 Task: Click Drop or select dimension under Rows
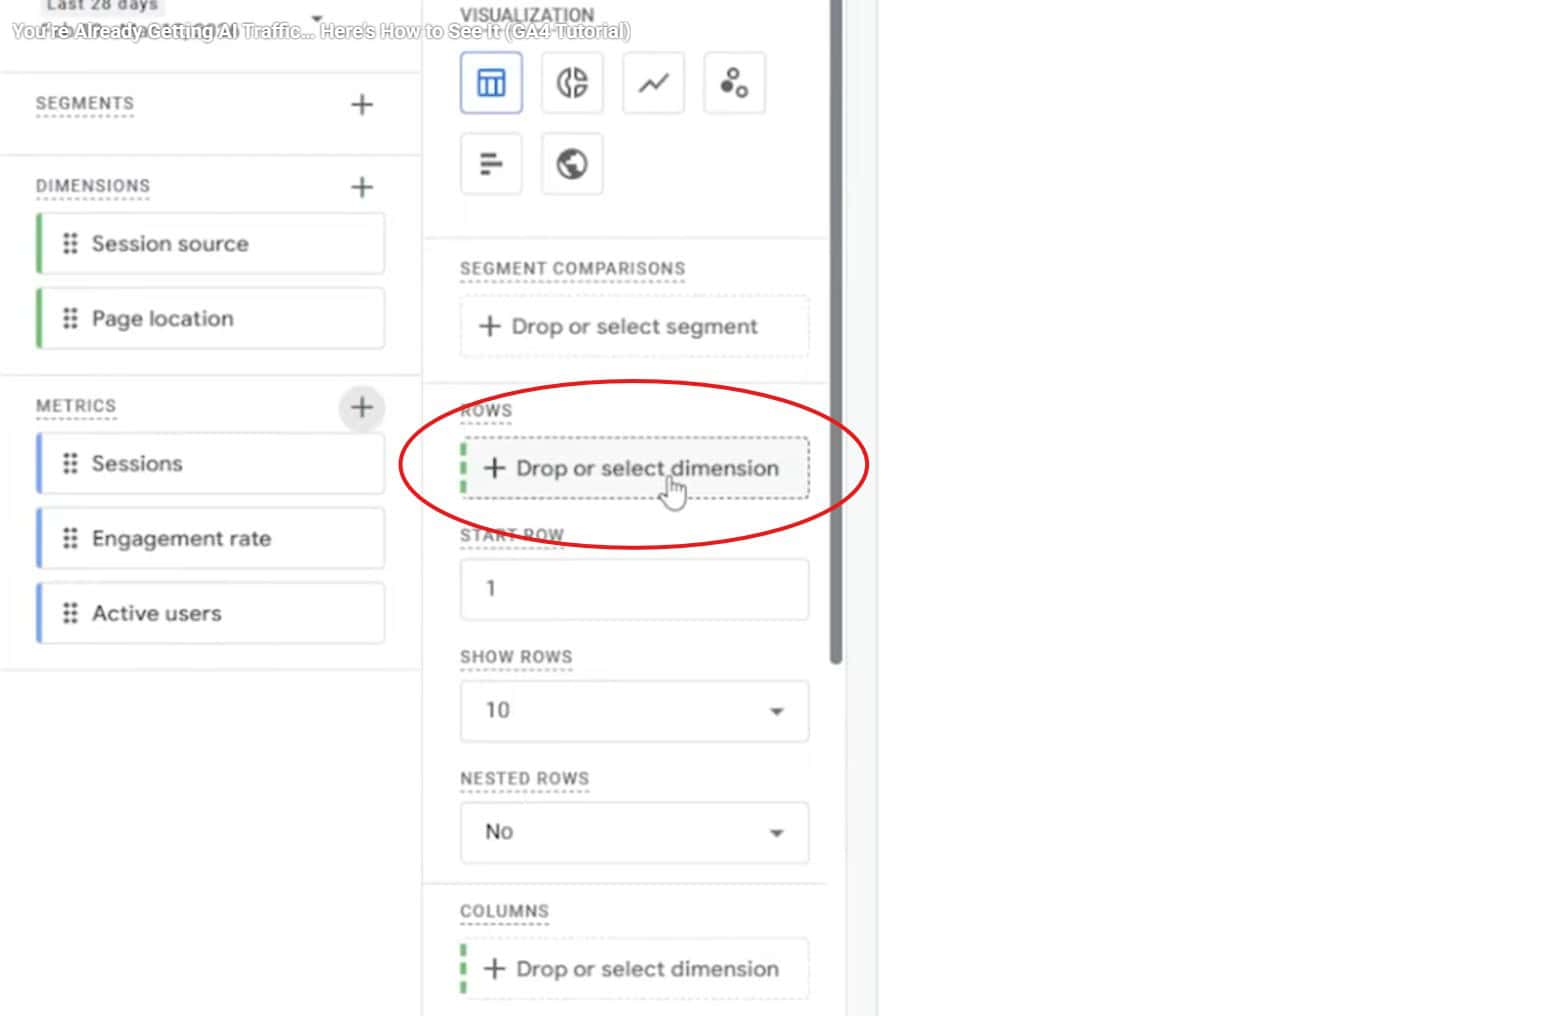pos(634,468)
